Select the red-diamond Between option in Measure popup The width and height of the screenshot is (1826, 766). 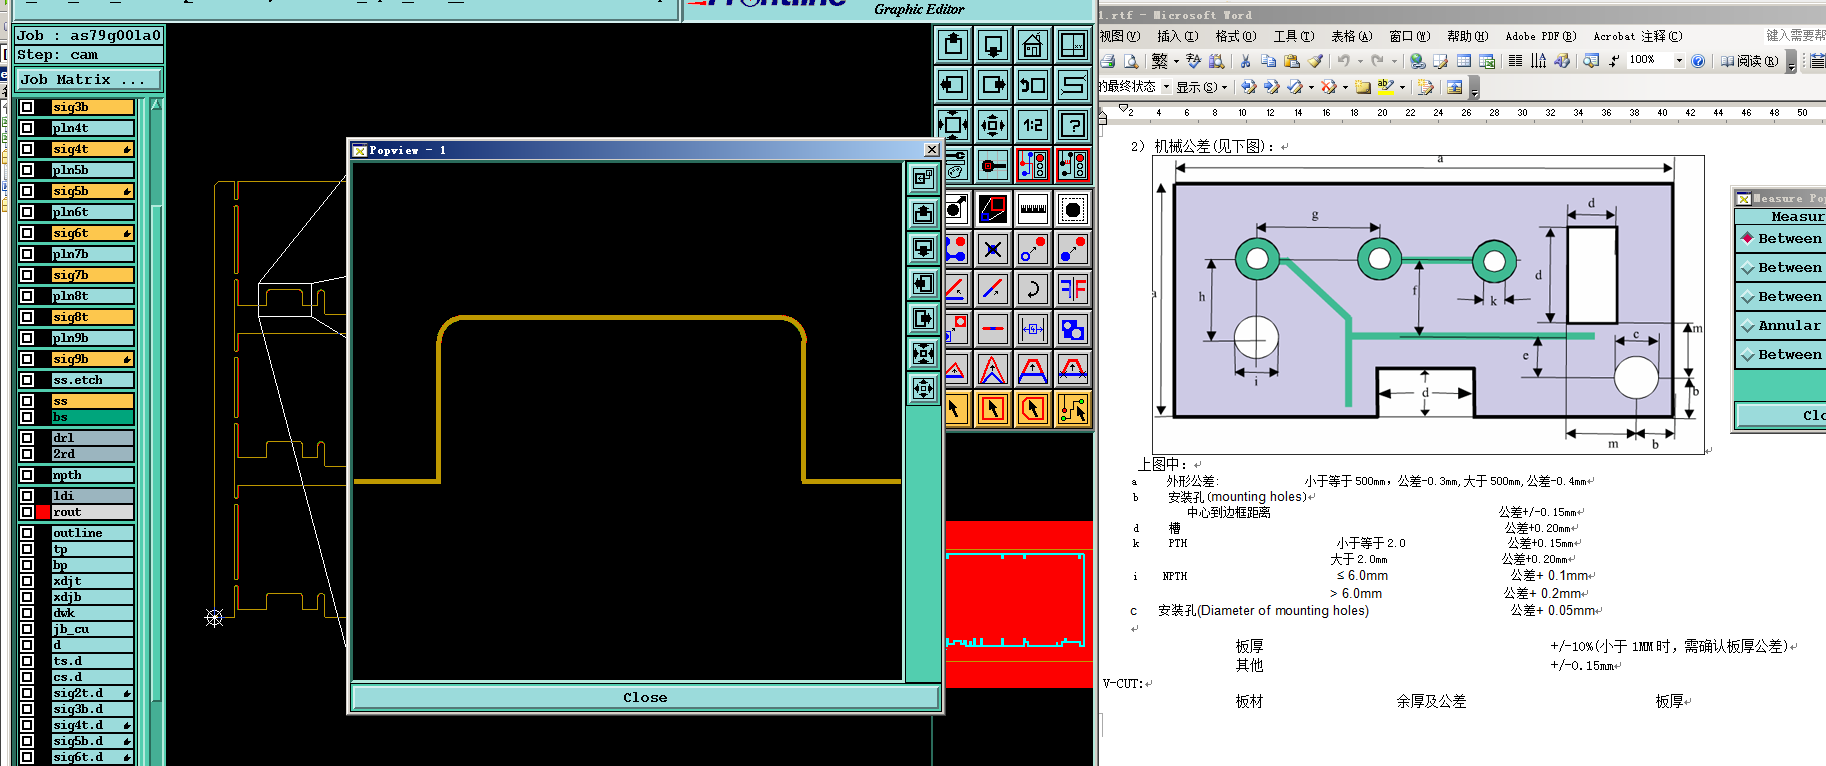pyautogui.click(x=1781, y=238)
